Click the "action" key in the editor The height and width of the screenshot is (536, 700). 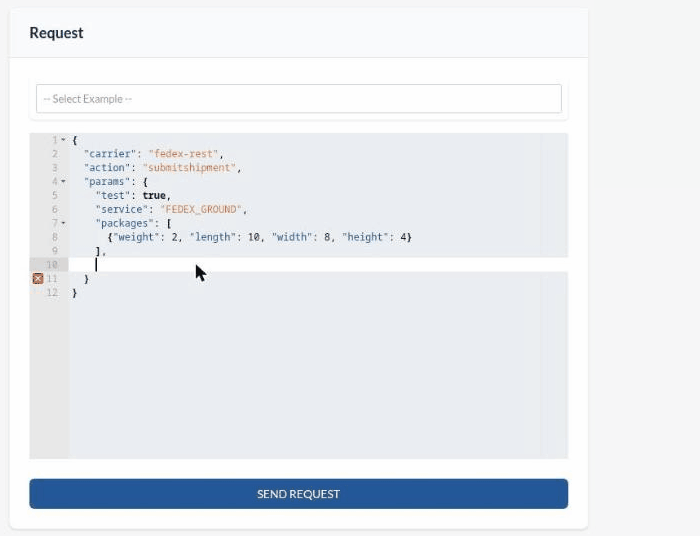pyautogui.click(x=107, y=168)
